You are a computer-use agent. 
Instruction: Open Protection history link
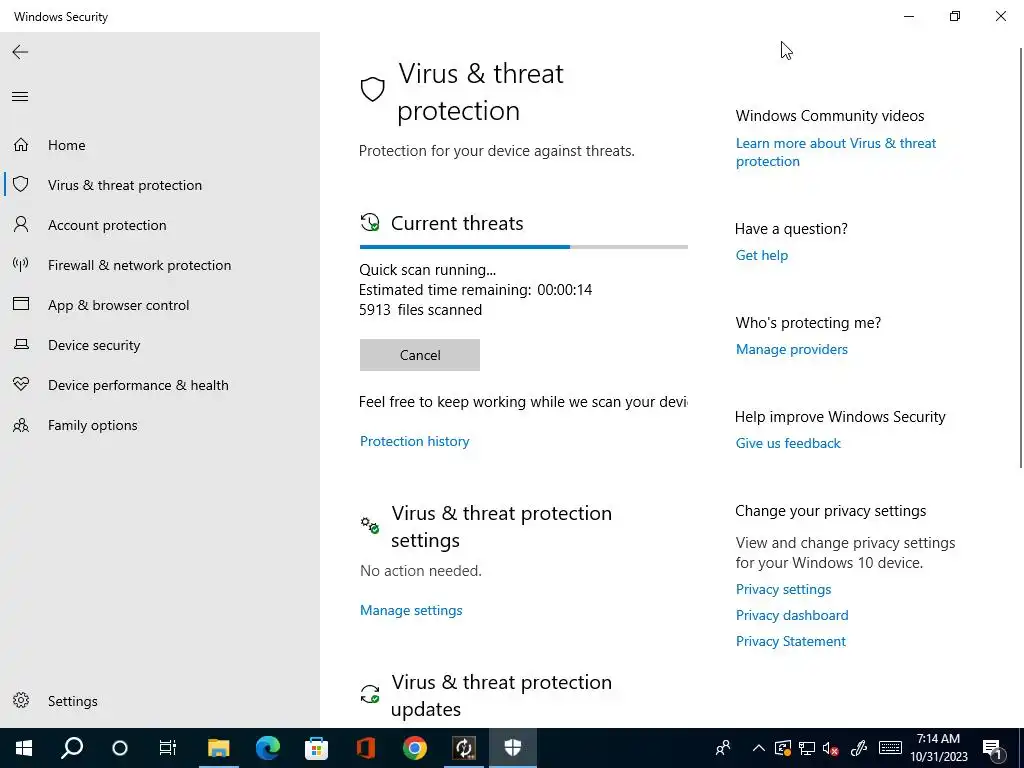click(x=414, y=441)
